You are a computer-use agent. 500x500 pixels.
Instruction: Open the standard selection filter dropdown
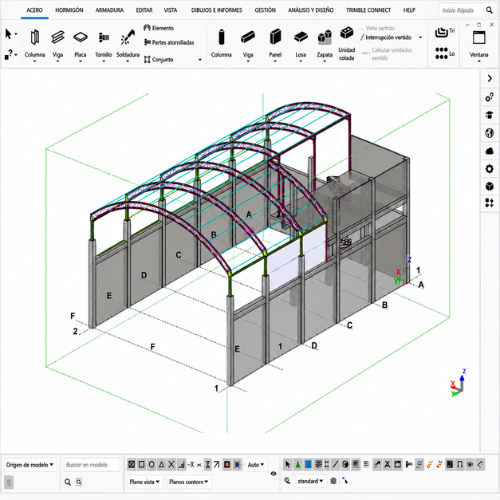(x=310, y=481)
